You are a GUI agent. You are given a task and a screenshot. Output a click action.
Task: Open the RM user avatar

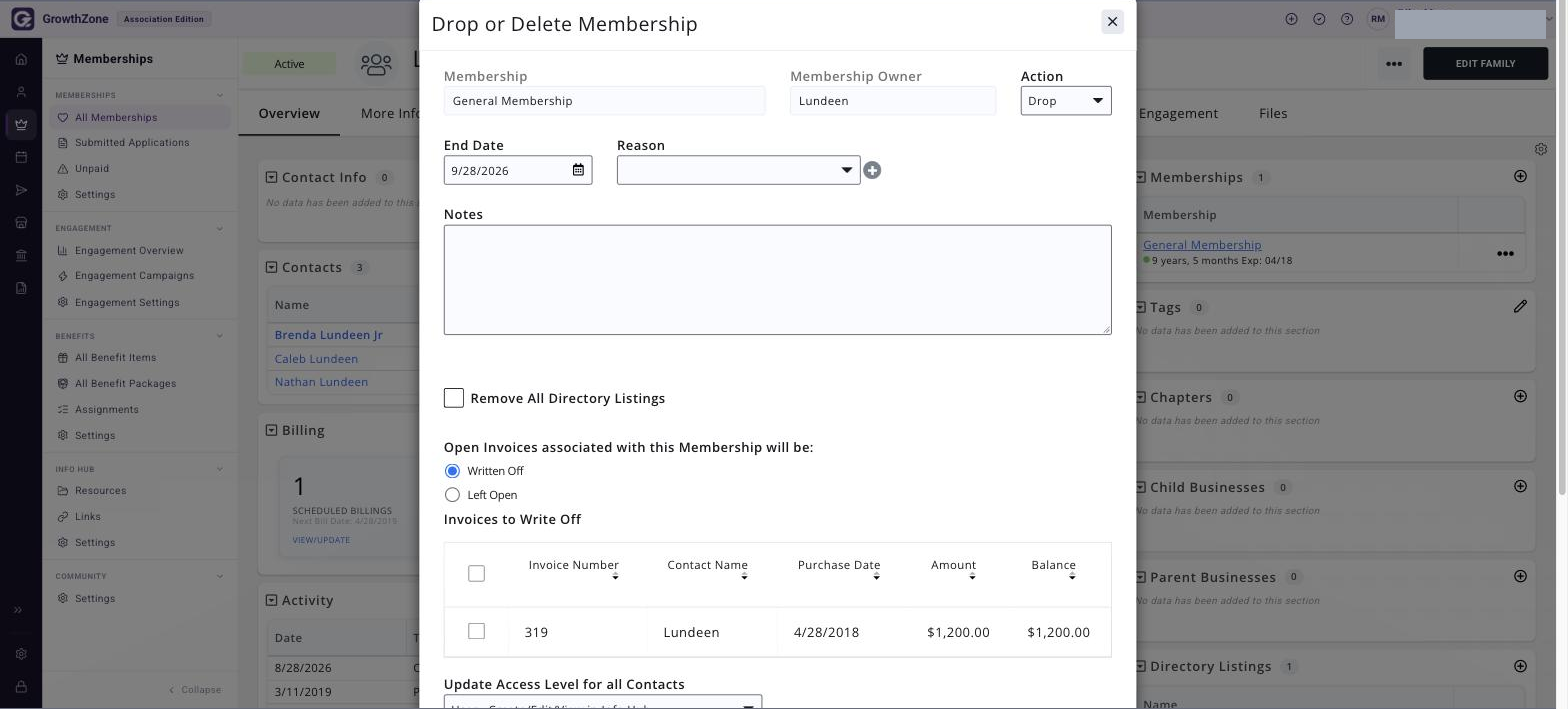point(1378,19)
